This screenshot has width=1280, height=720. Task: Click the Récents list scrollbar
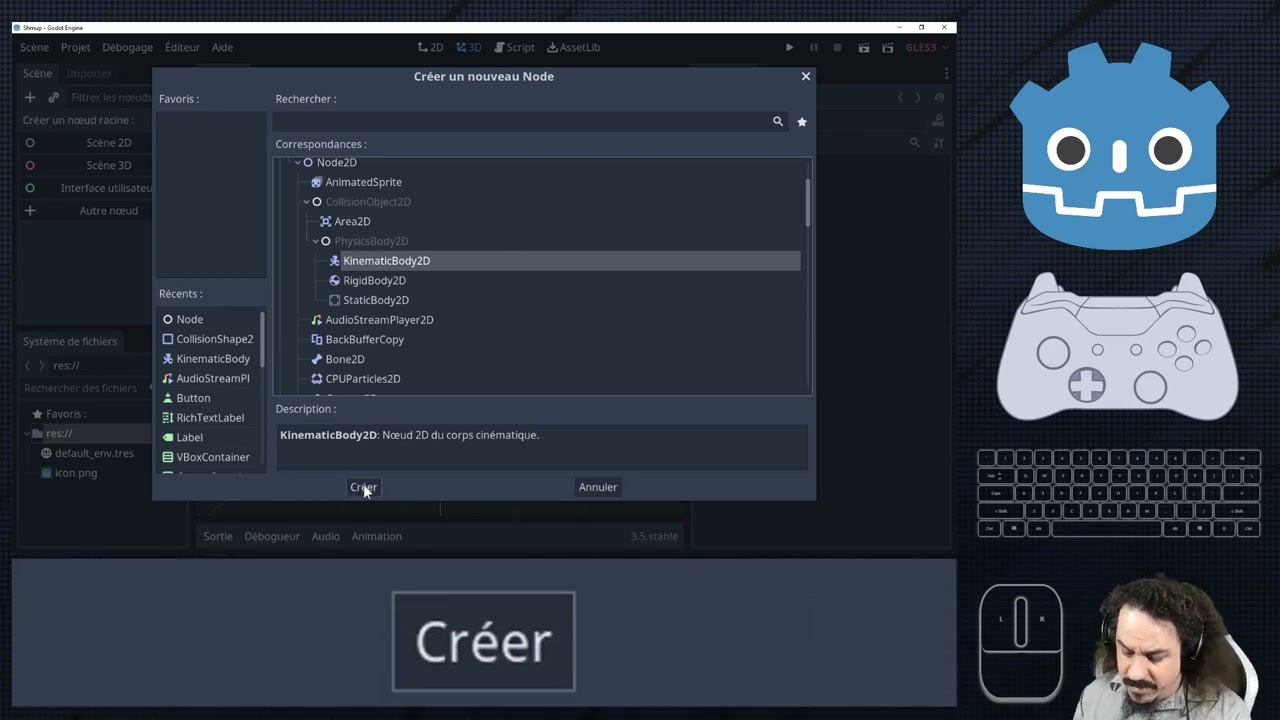coord(262,339)
